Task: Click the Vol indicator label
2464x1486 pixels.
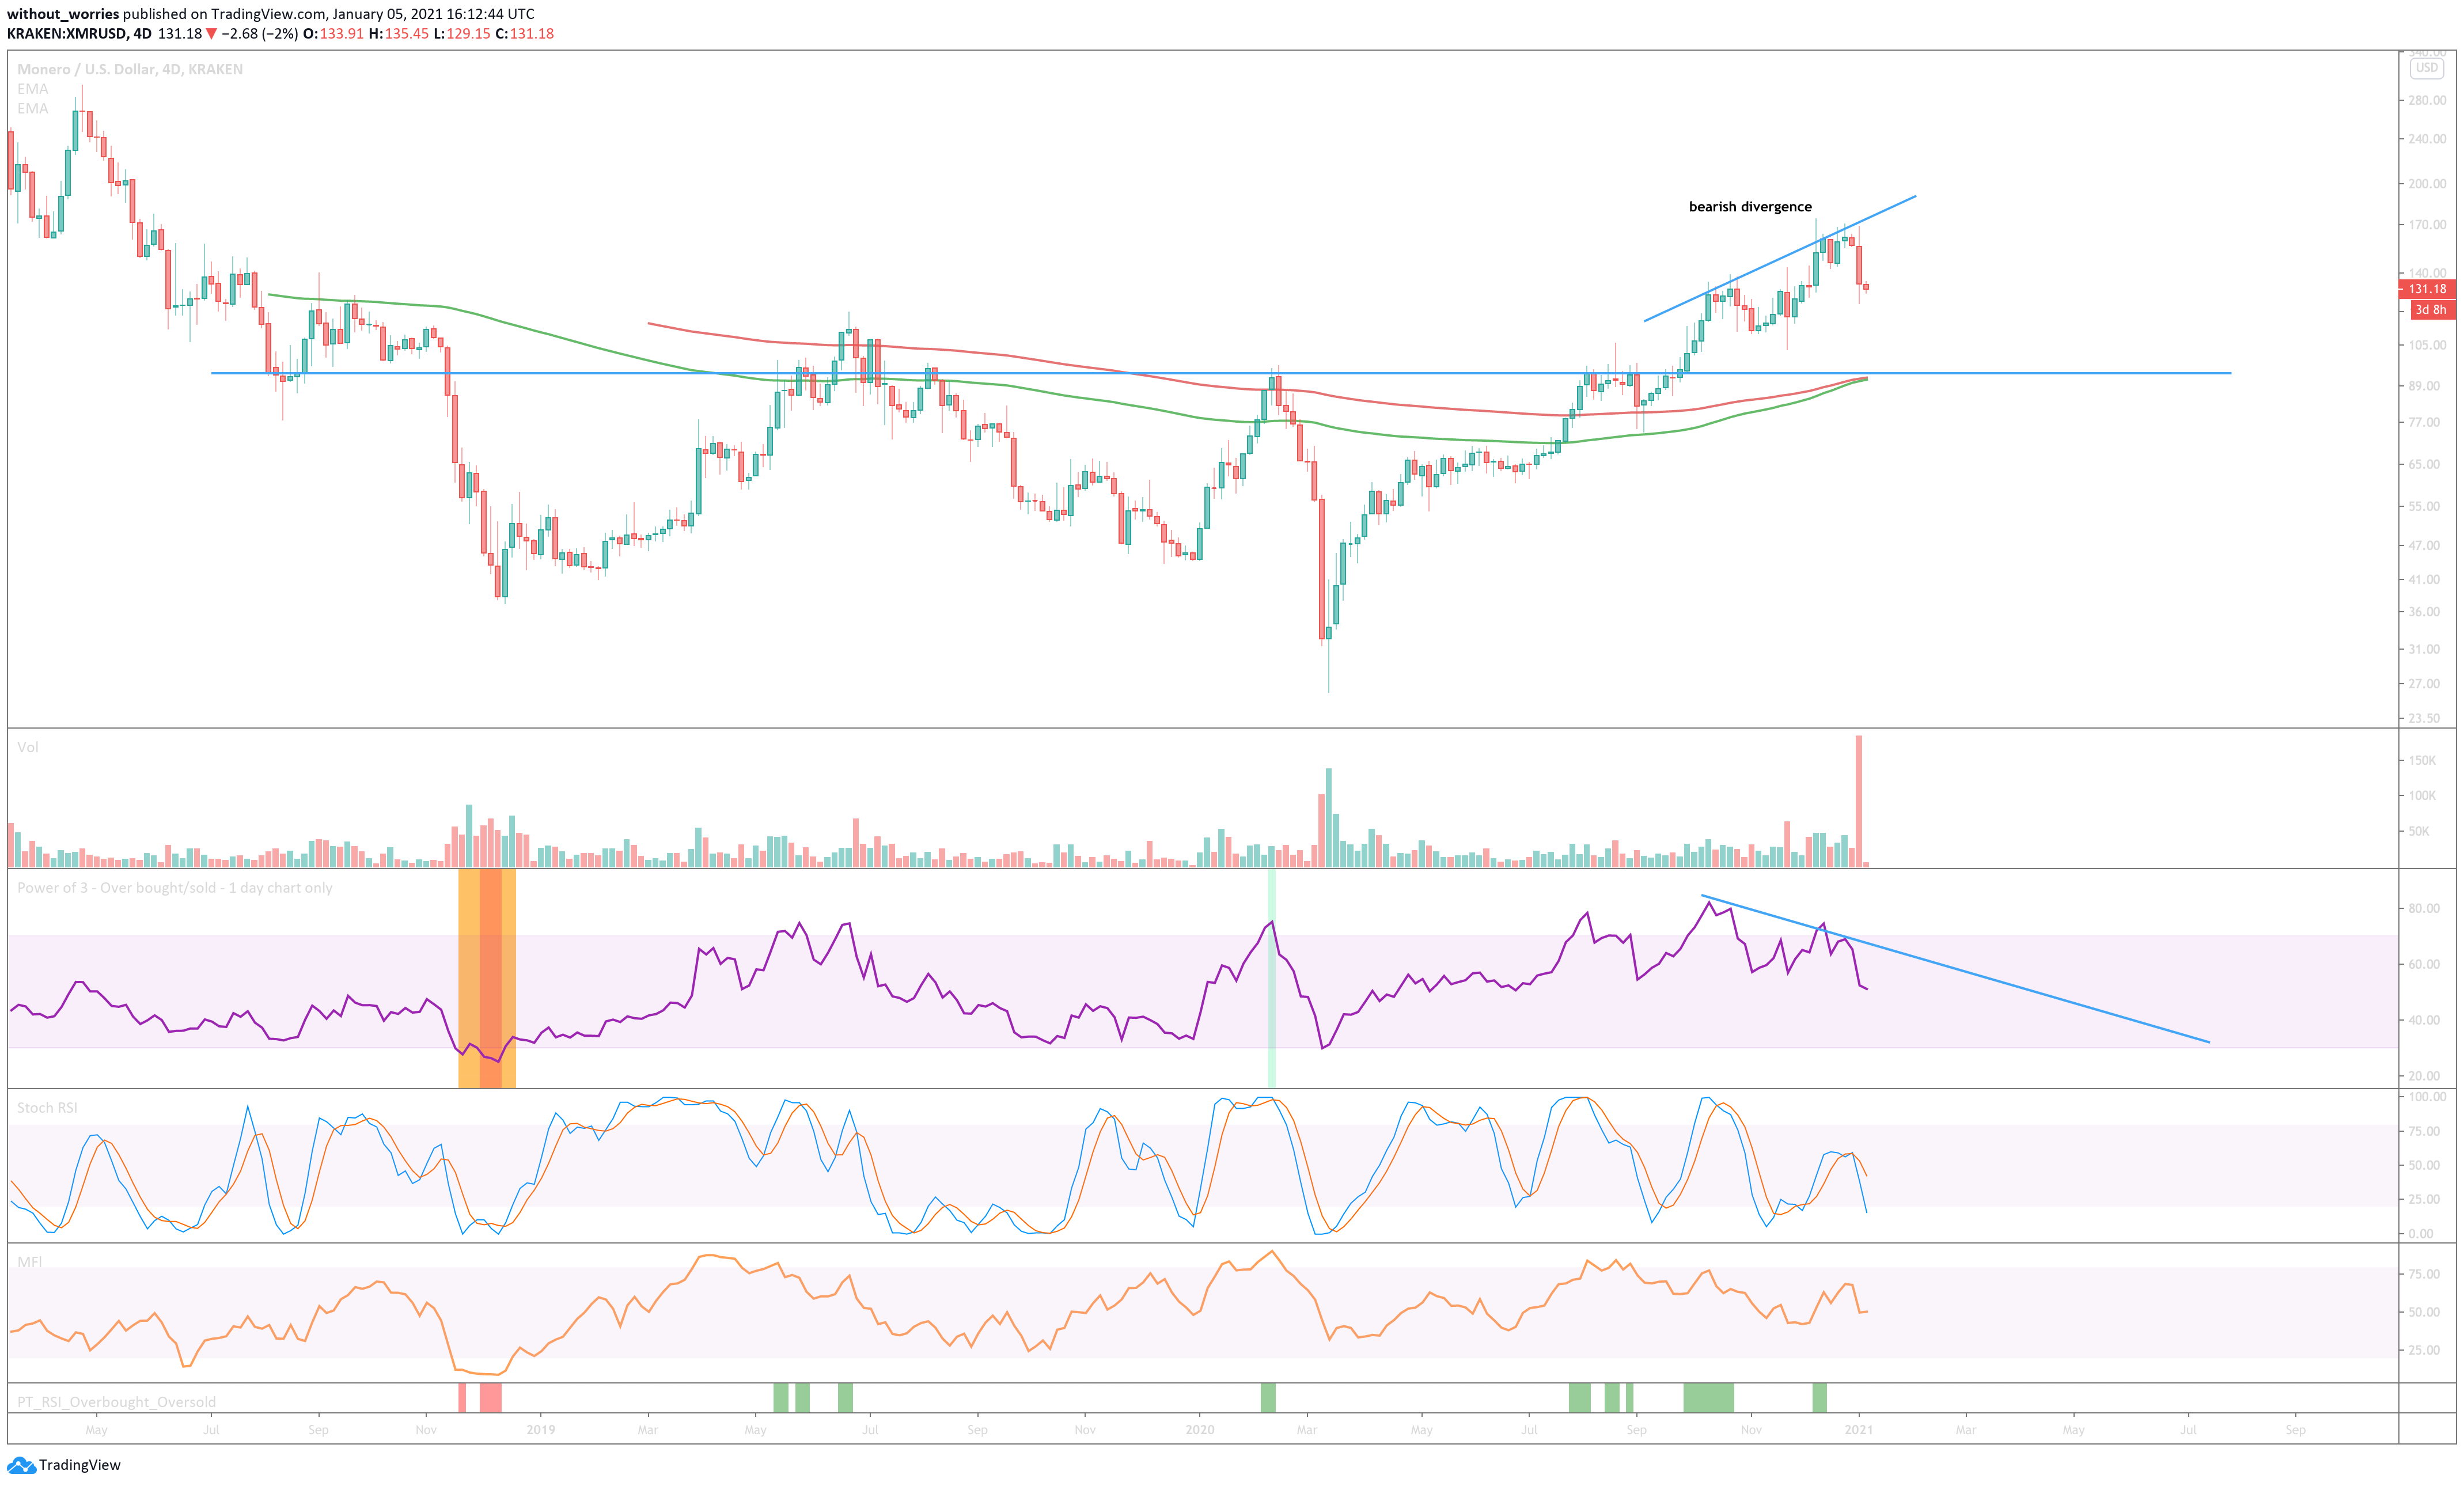Action: (28, 747)
